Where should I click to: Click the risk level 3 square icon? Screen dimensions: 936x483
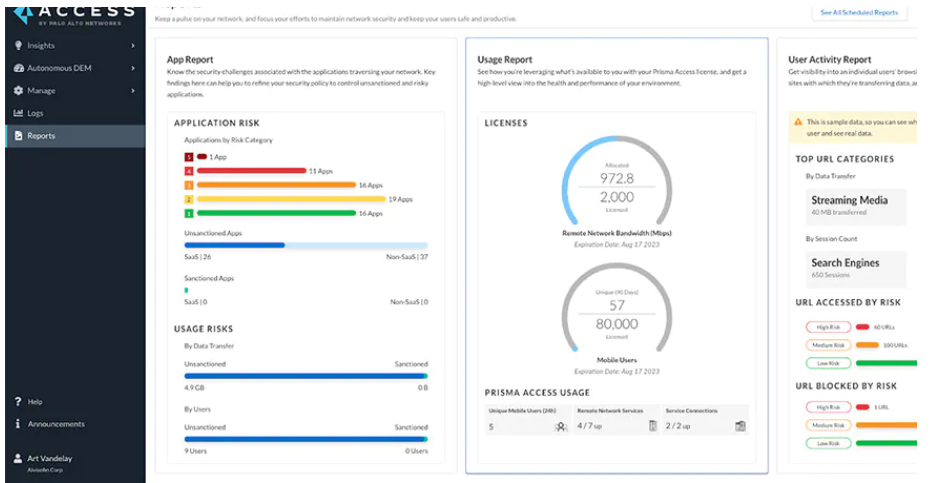point(189,186)
